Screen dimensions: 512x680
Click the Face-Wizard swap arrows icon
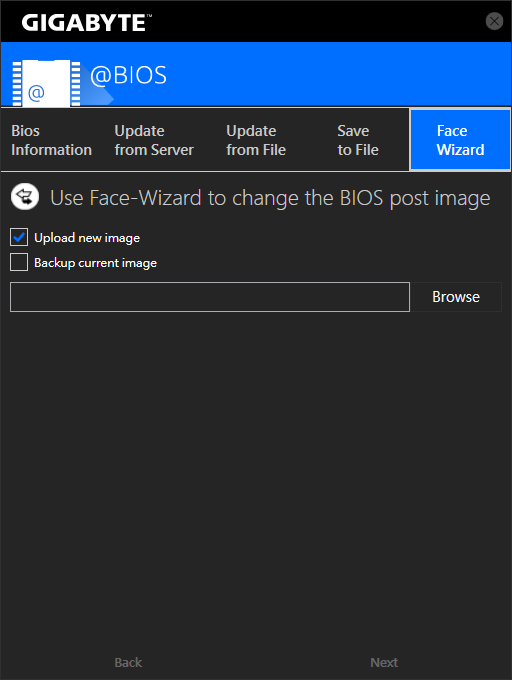25,197
